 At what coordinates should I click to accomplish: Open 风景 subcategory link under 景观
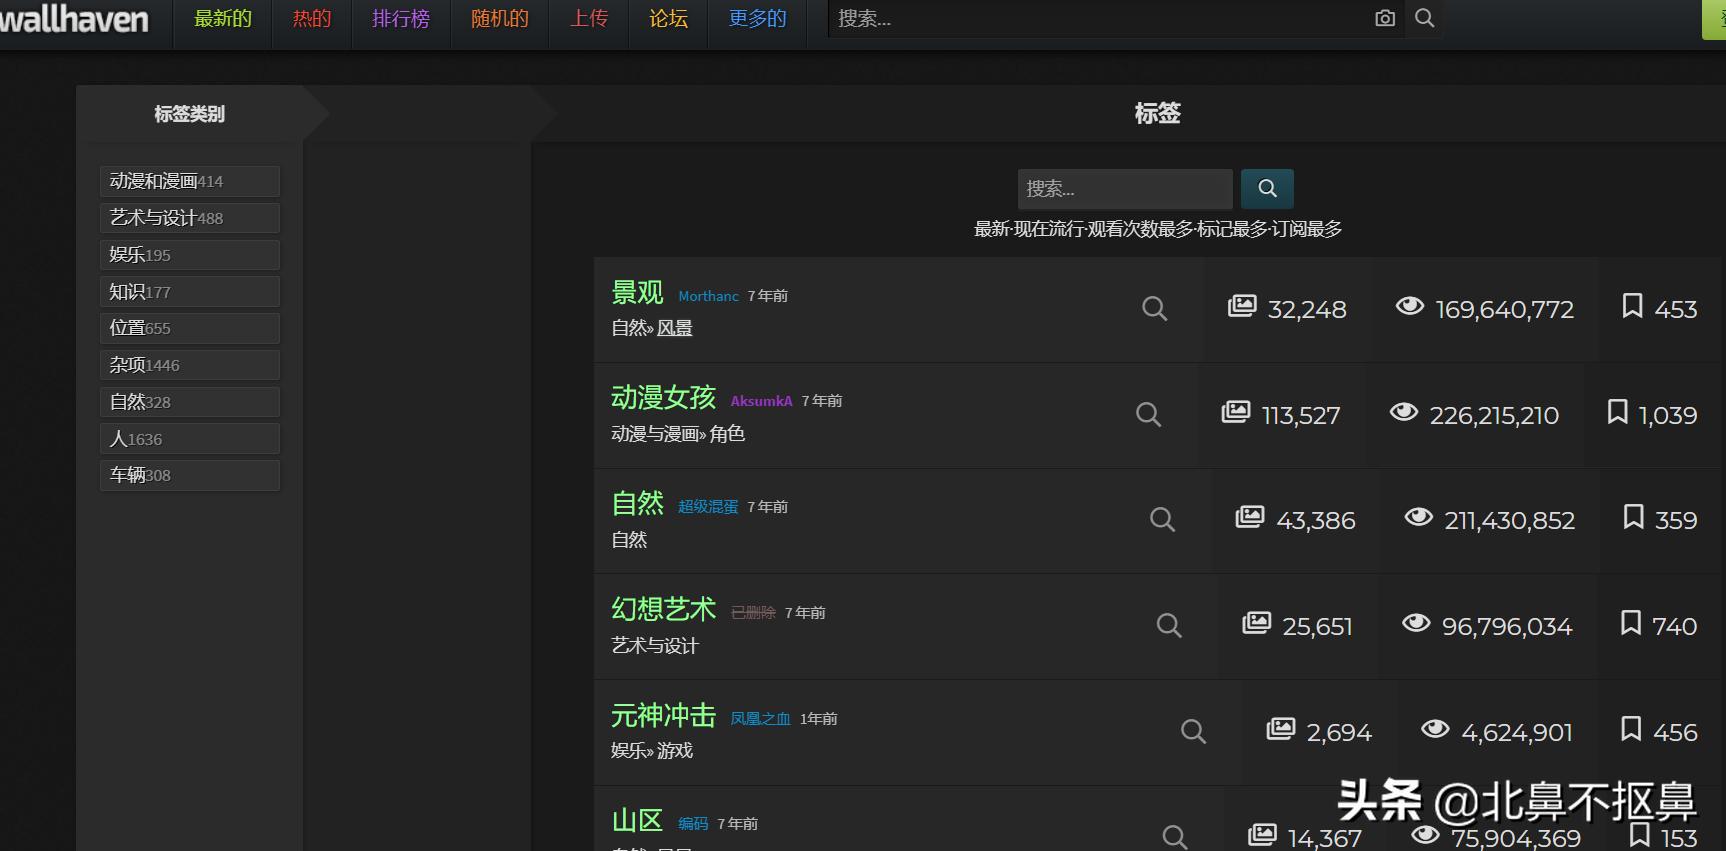click(675, 328)
